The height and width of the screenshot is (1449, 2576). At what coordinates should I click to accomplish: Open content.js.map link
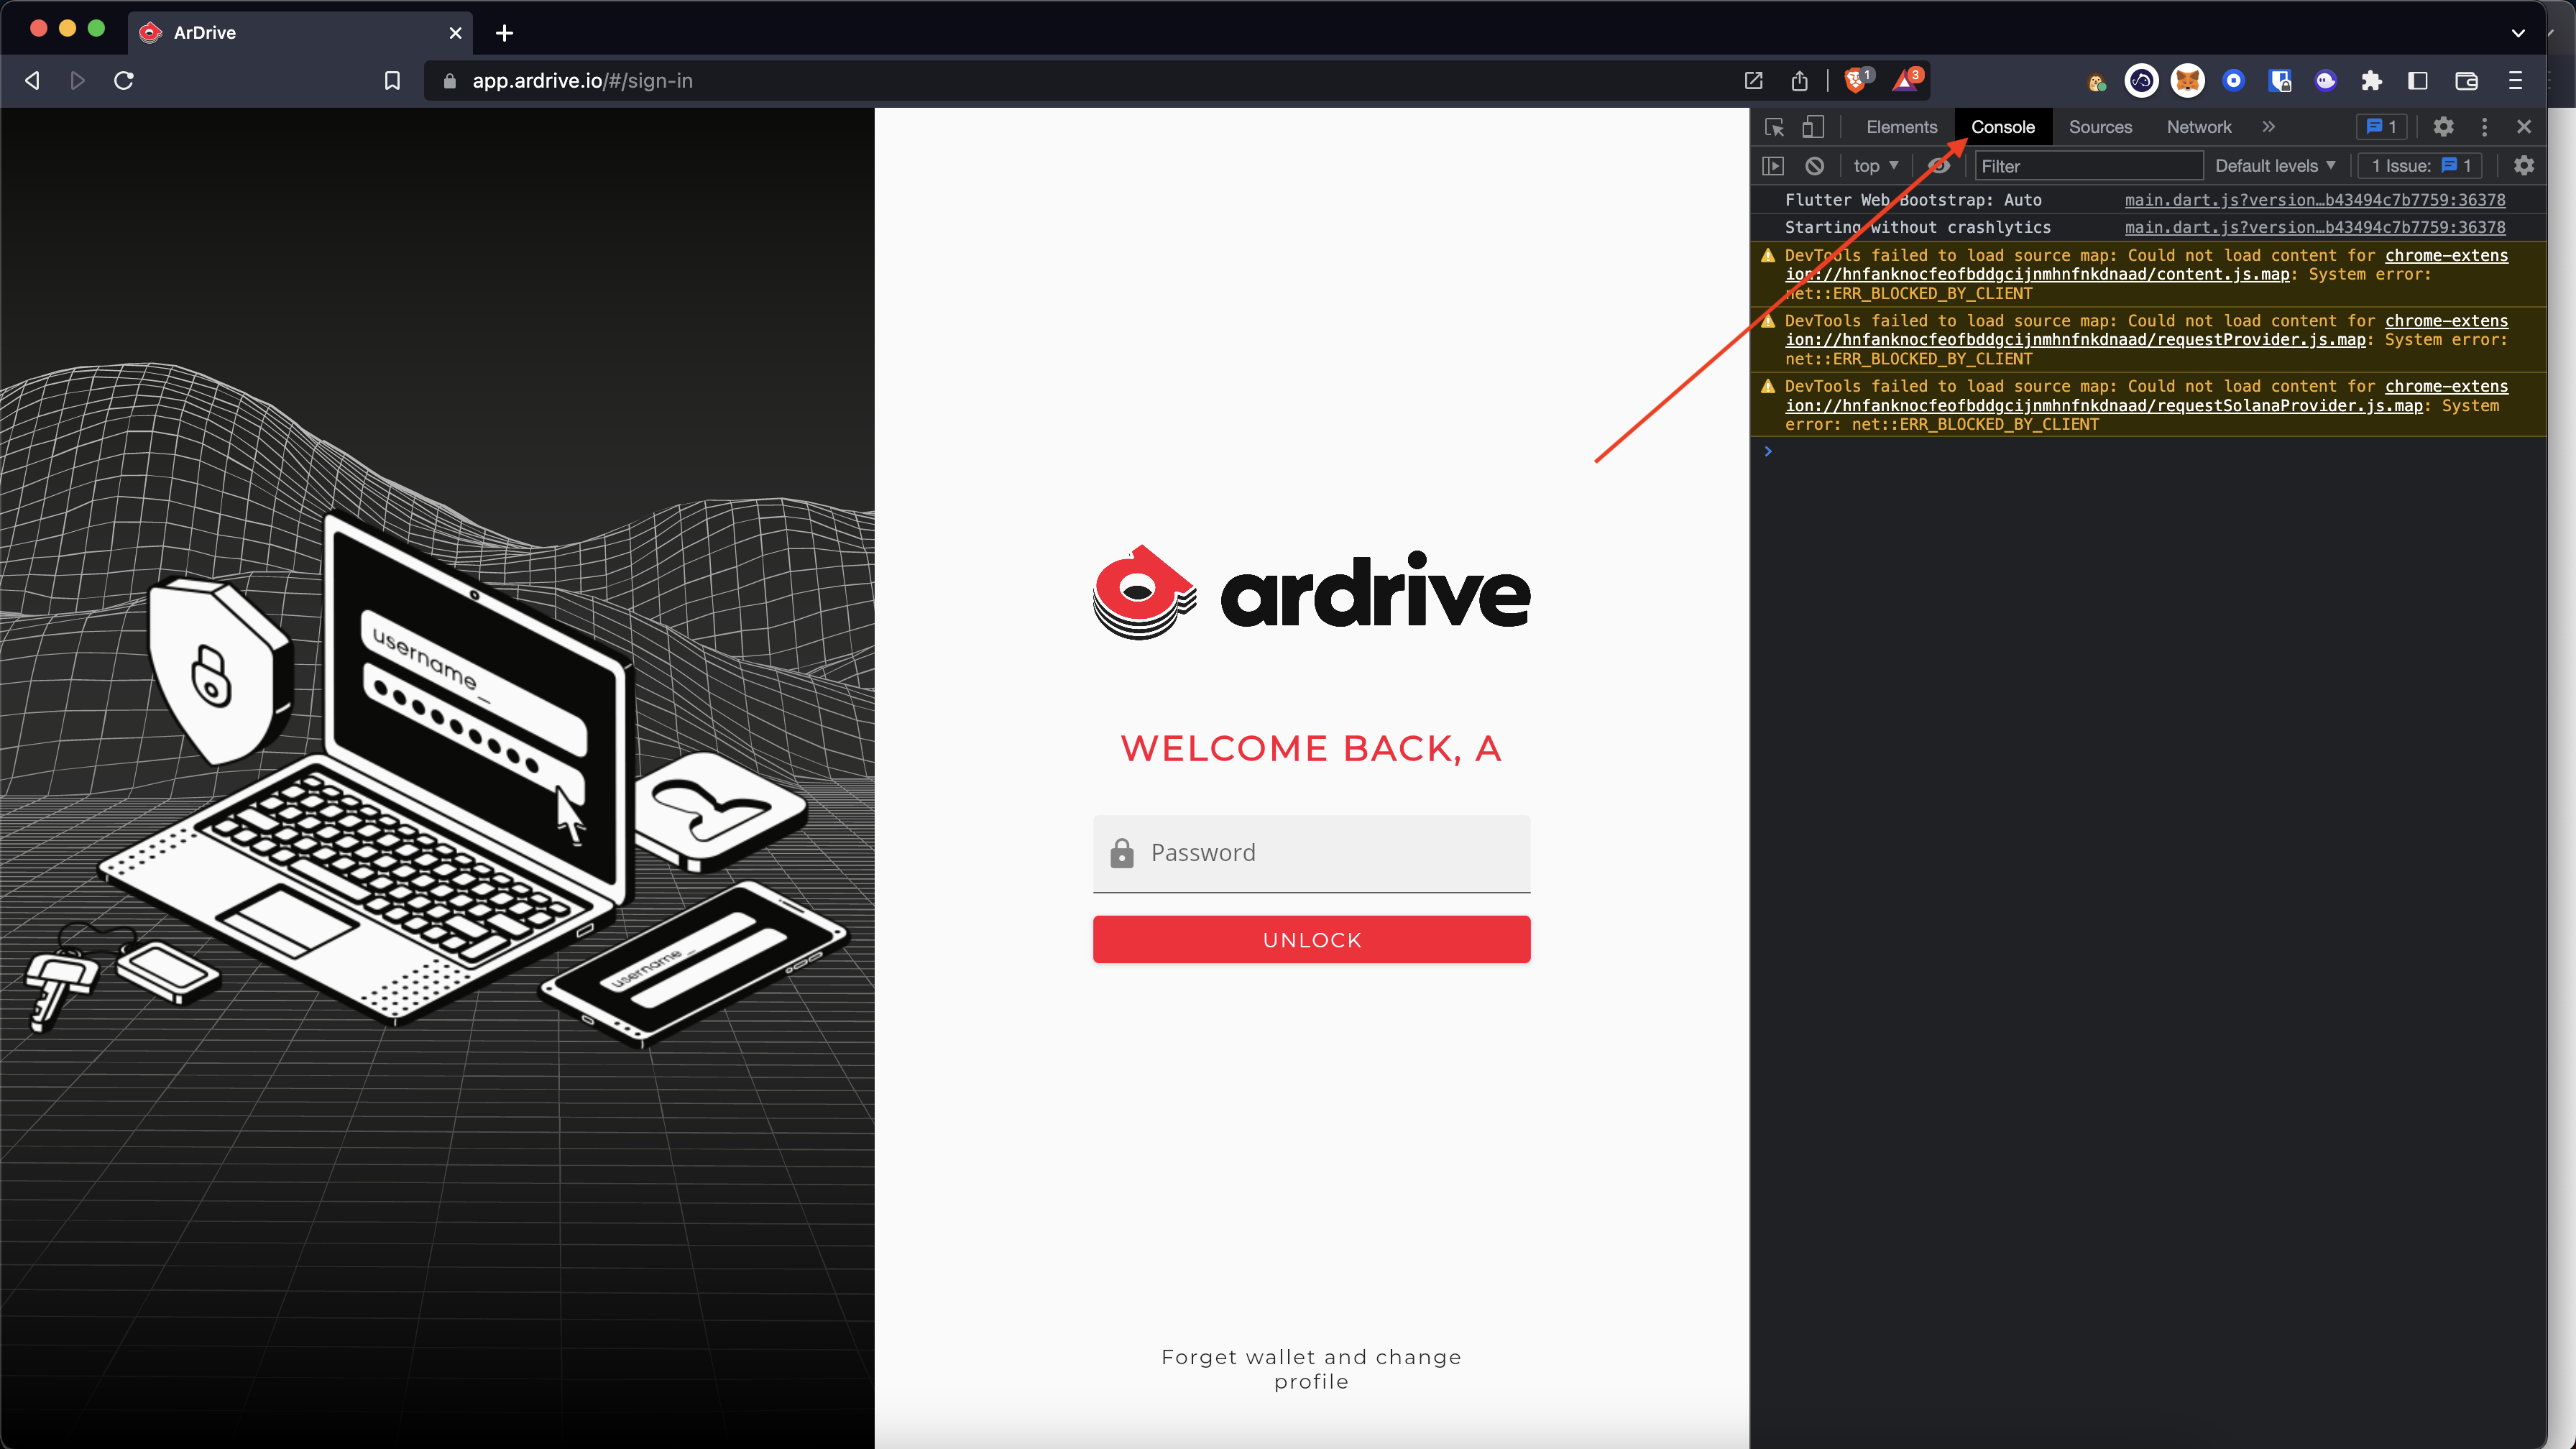point(2037,274)
